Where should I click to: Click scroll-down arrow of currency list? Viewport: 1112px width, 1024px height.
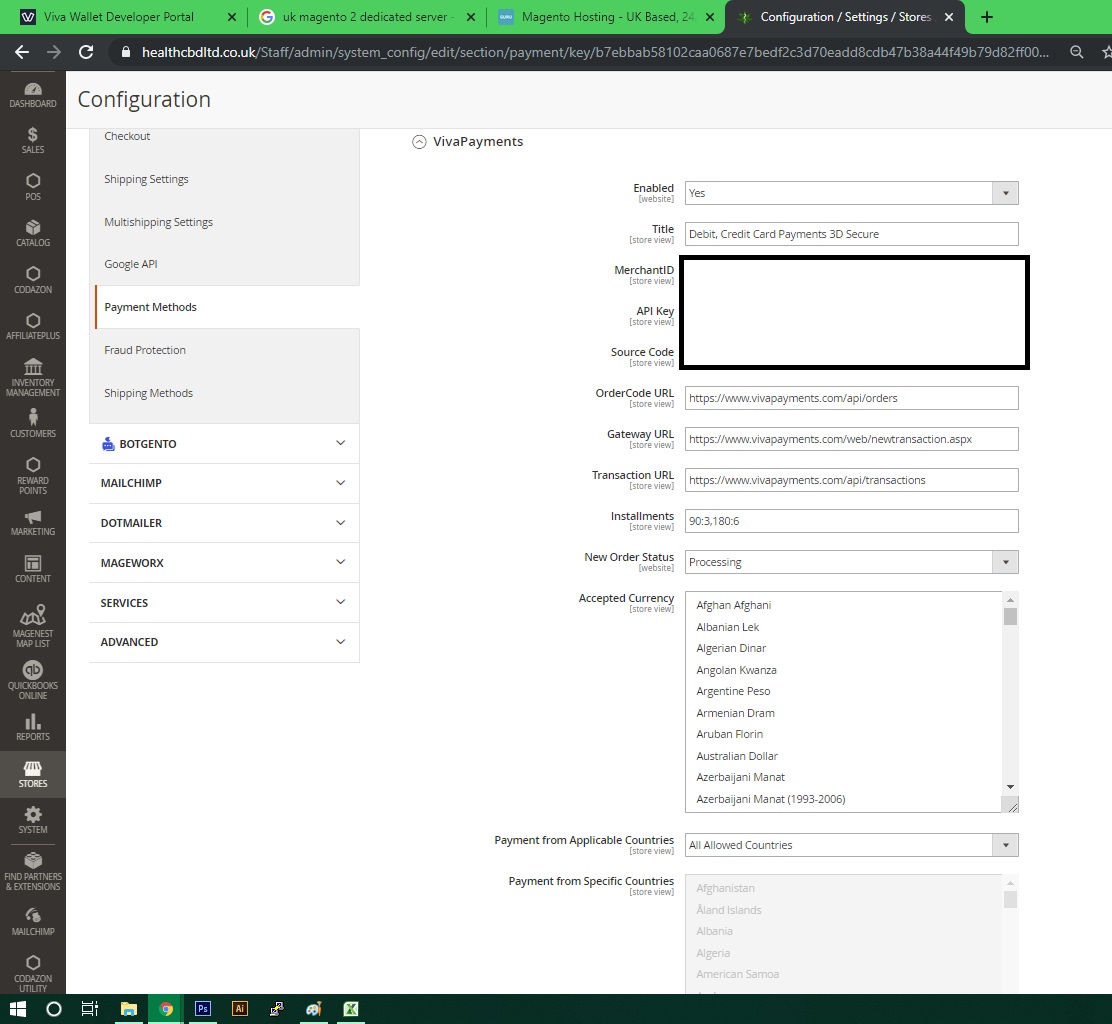1010,787
